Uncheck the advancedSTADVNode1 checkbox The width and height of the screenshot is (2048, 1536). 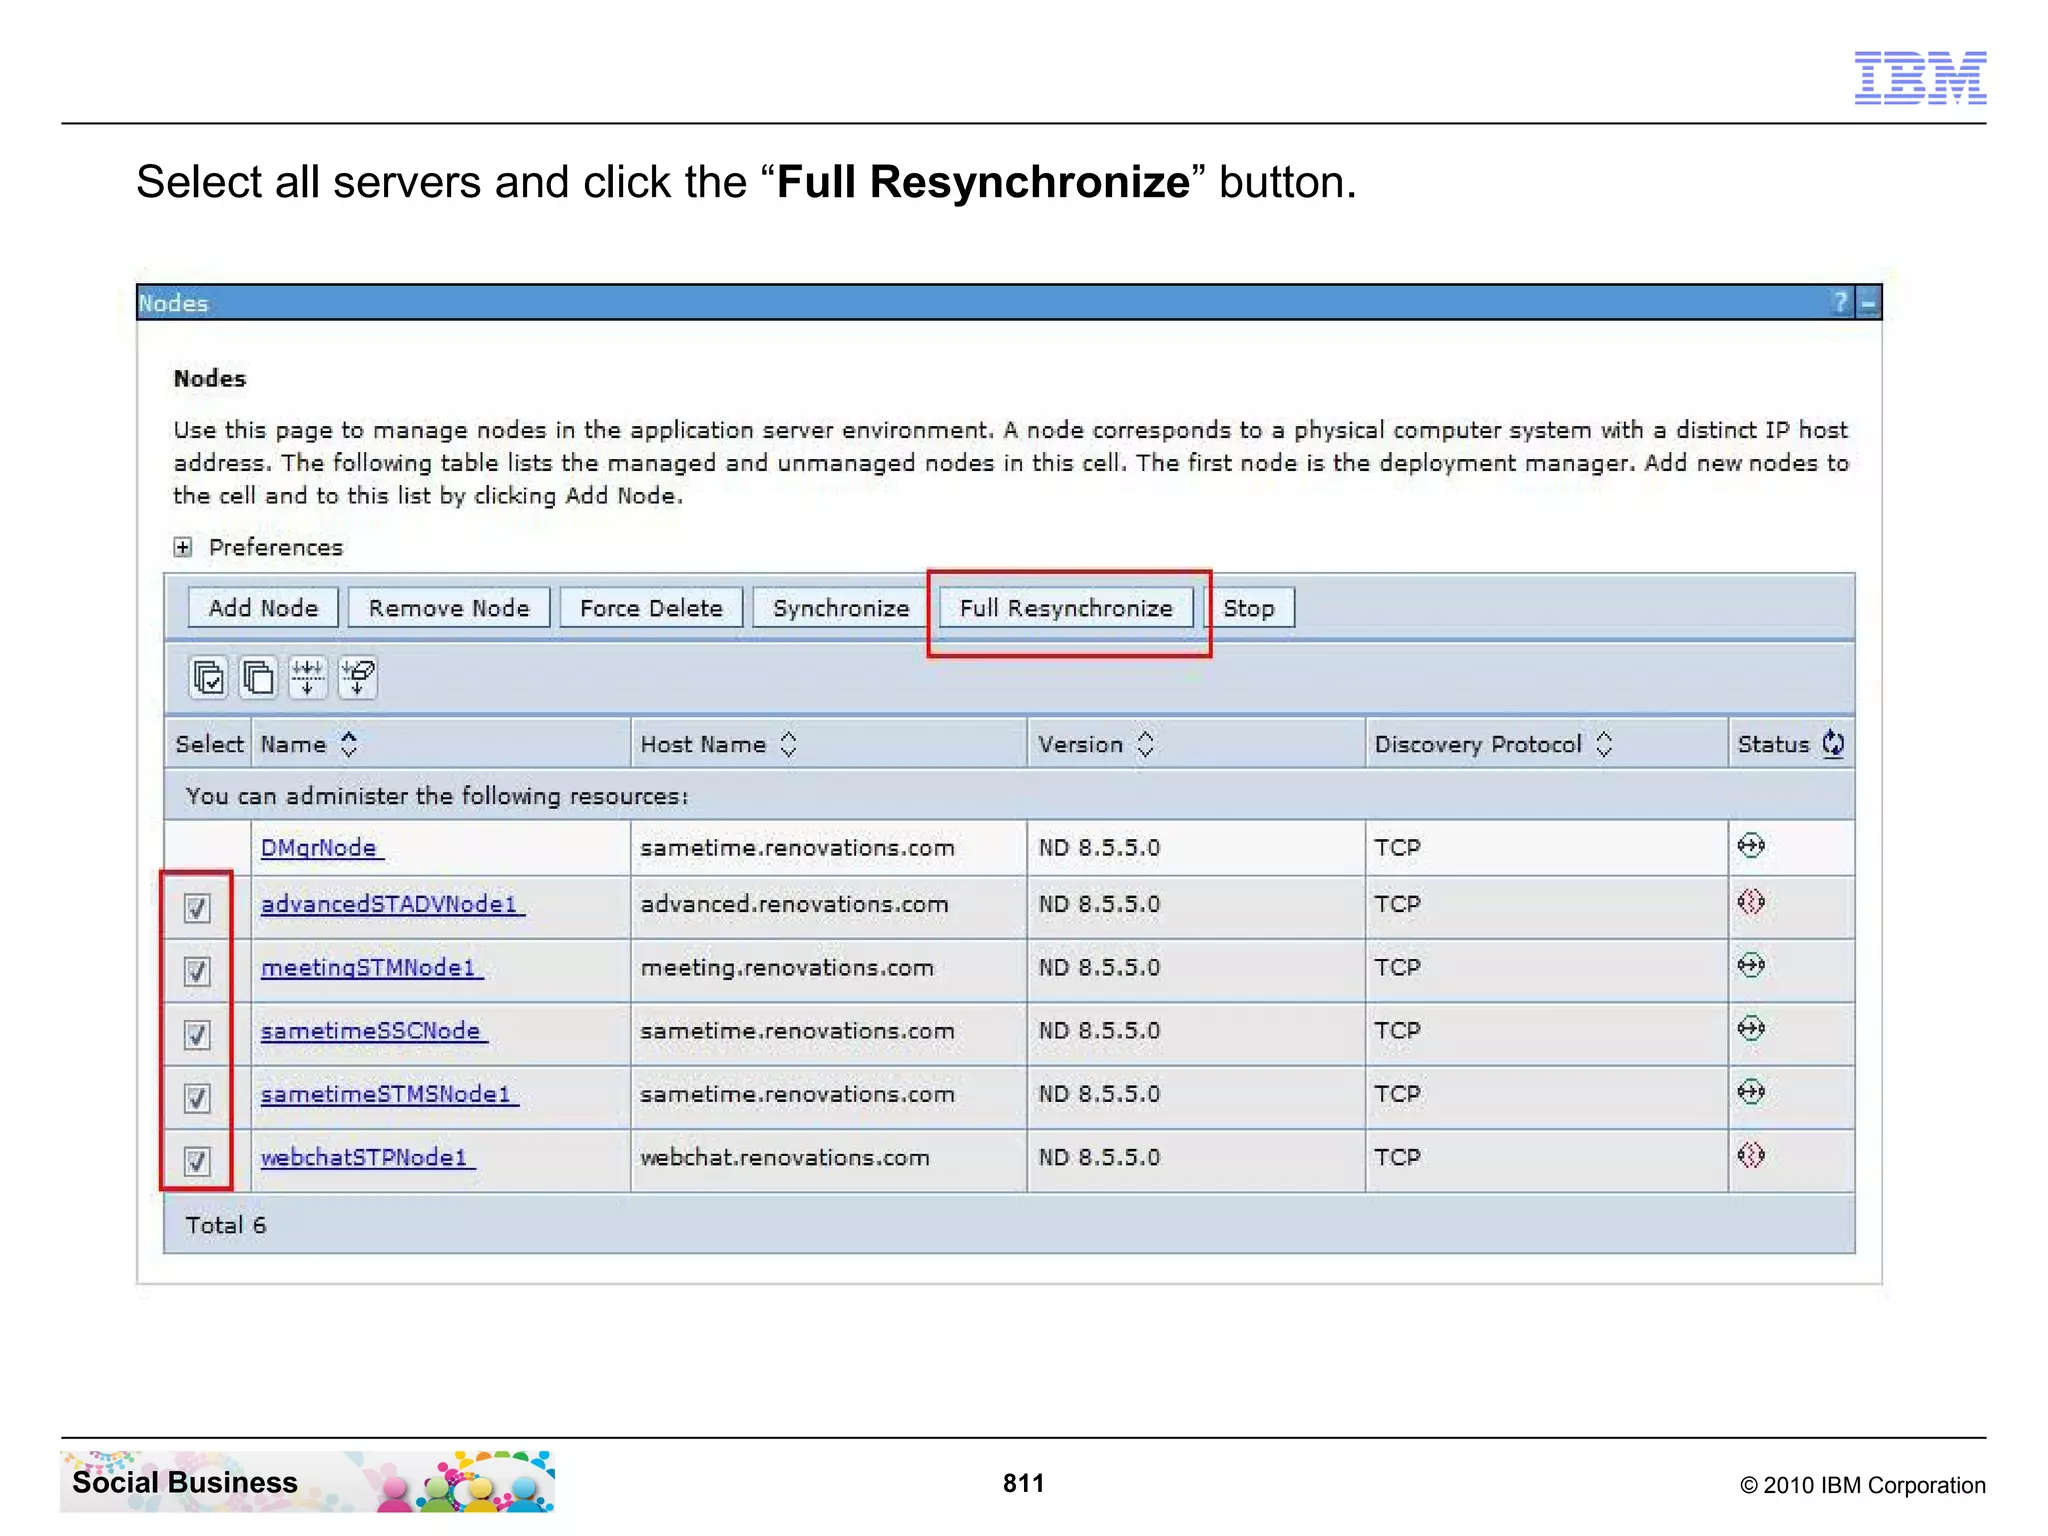pos(197,908)
